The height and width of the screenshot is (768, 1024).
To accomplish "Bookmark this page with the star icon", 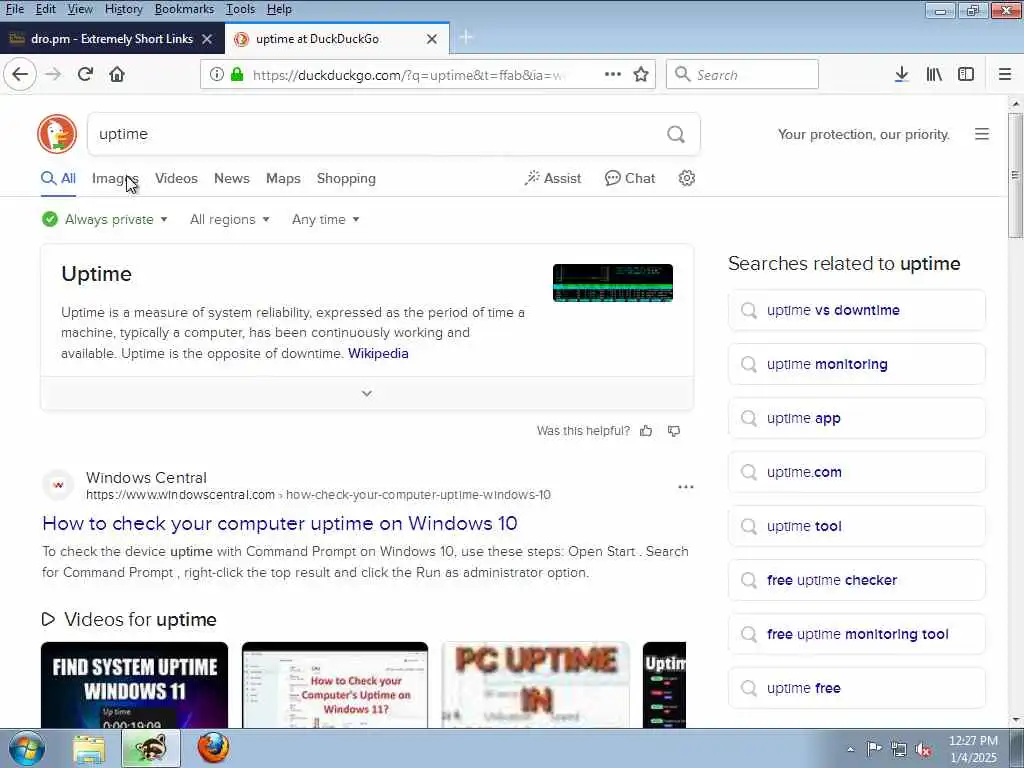I will click(x=641, y=74).
